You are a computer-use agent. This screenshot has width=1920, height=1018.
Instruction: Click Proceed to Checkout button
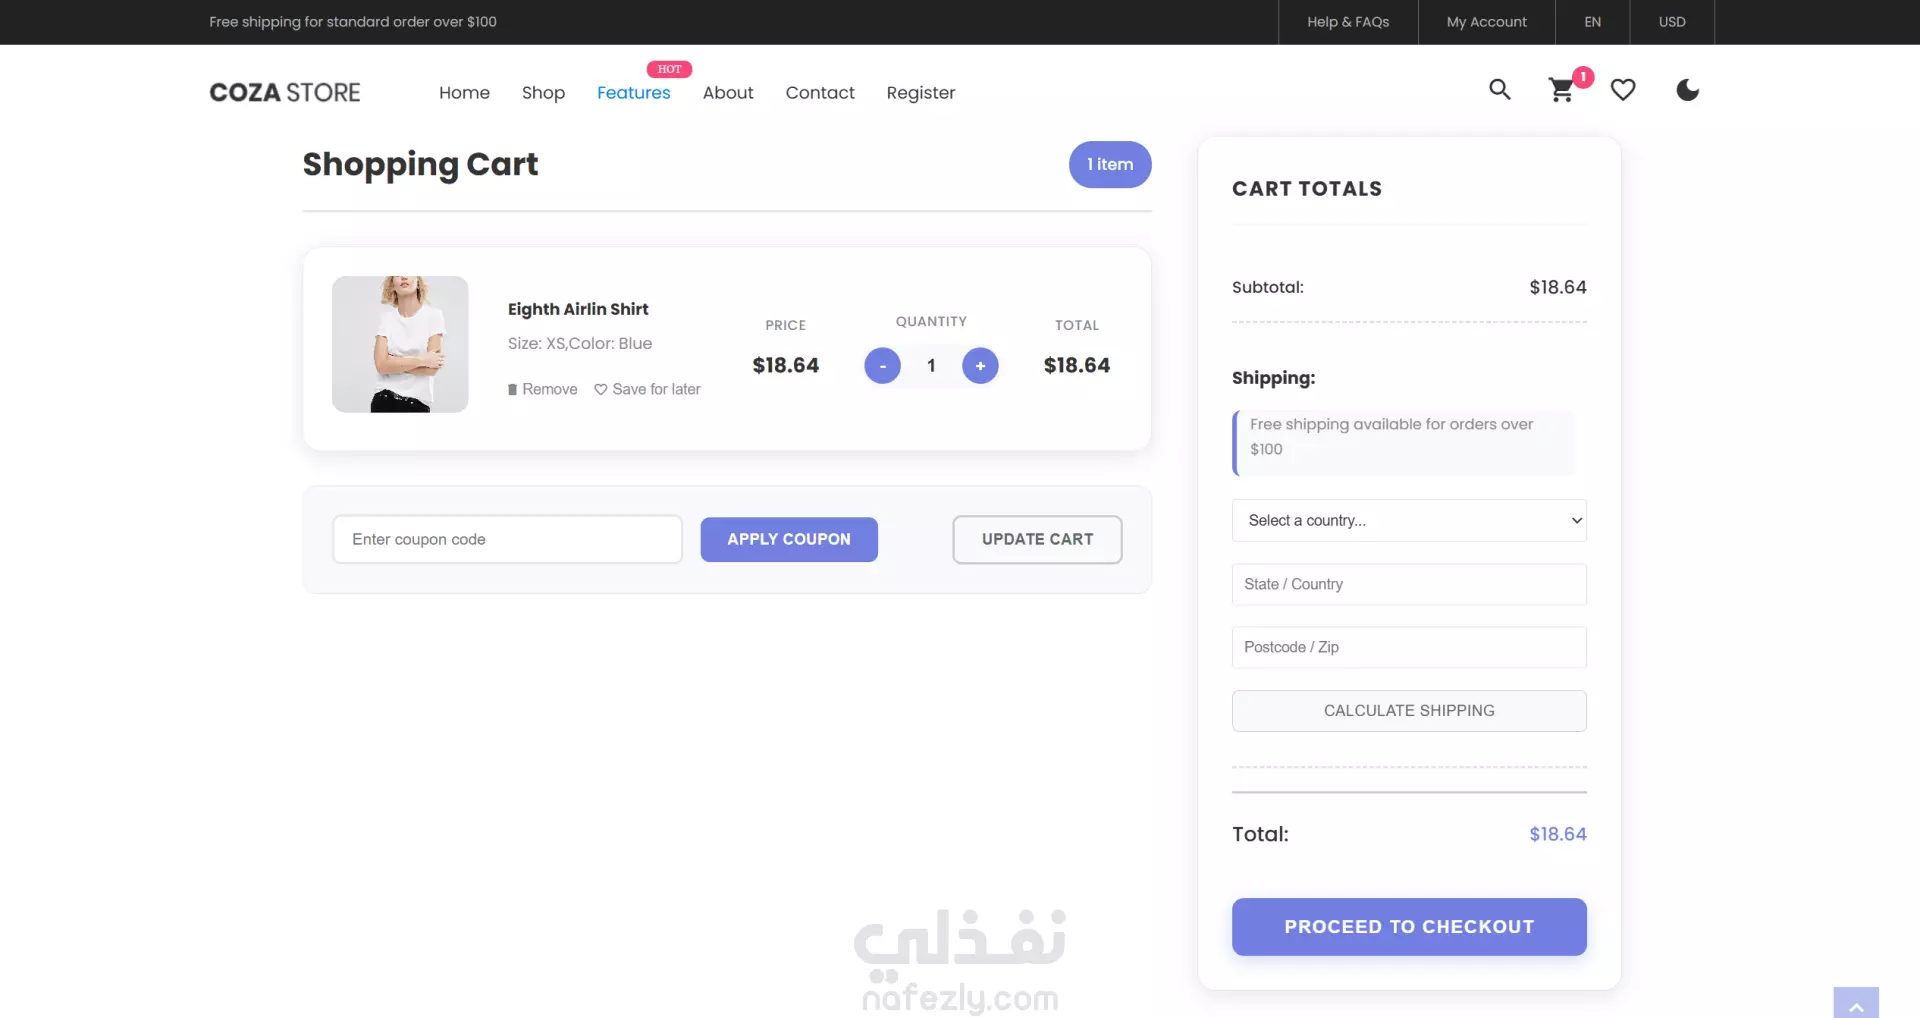1409,927
